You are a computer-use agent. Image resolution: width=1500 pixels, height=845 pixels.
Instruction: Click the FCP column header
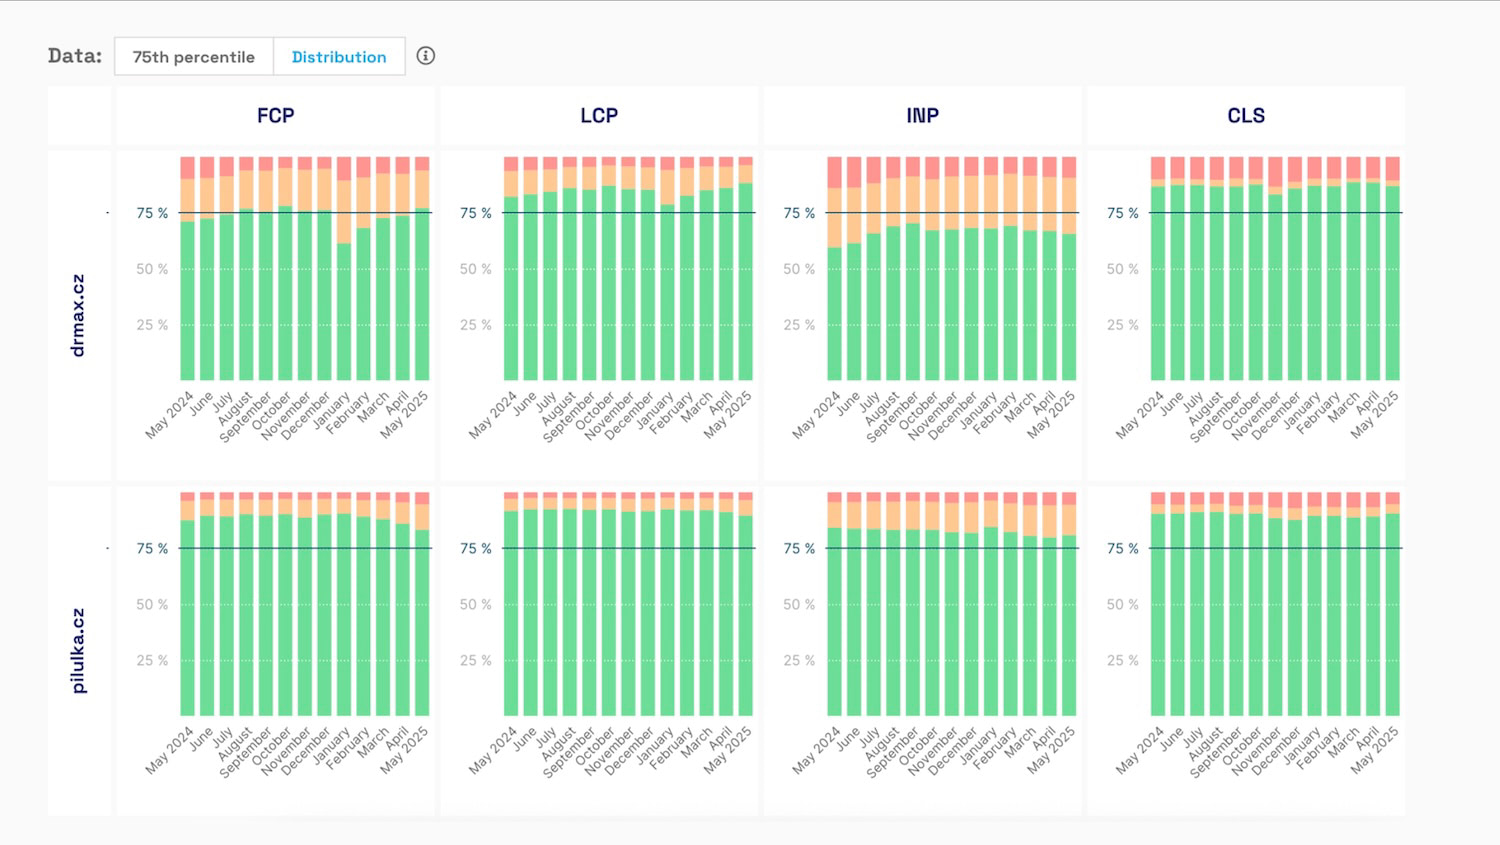(x=276, y=116)
